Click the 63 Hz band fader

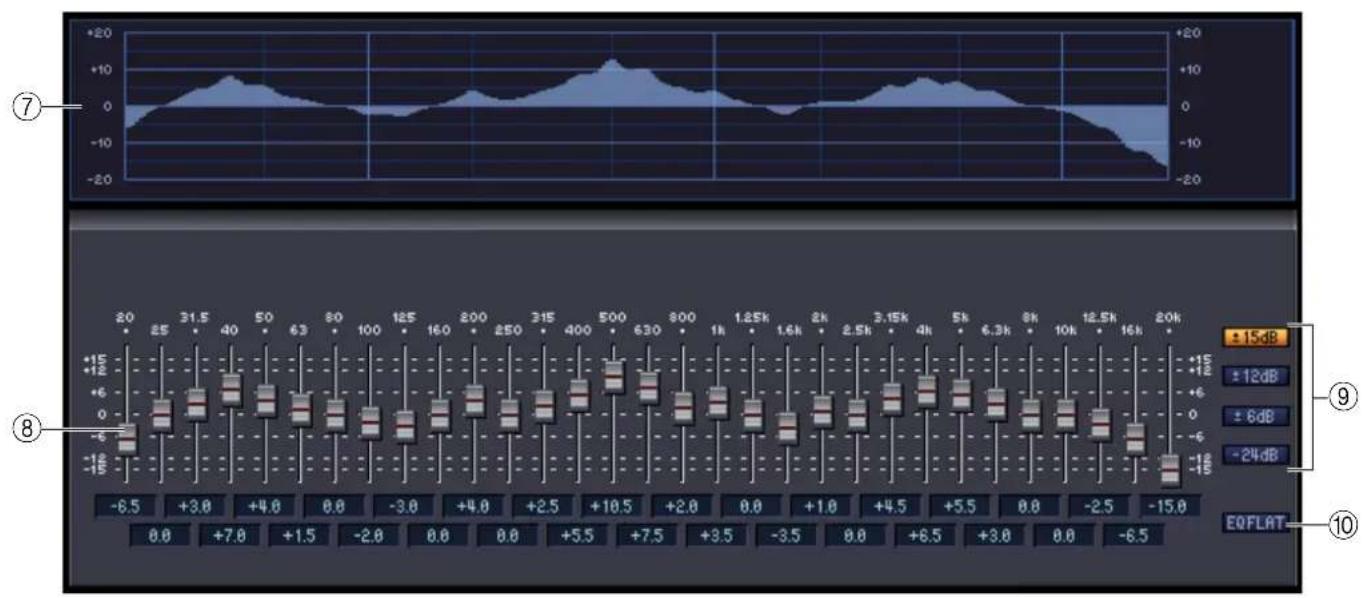coord(301,408)
